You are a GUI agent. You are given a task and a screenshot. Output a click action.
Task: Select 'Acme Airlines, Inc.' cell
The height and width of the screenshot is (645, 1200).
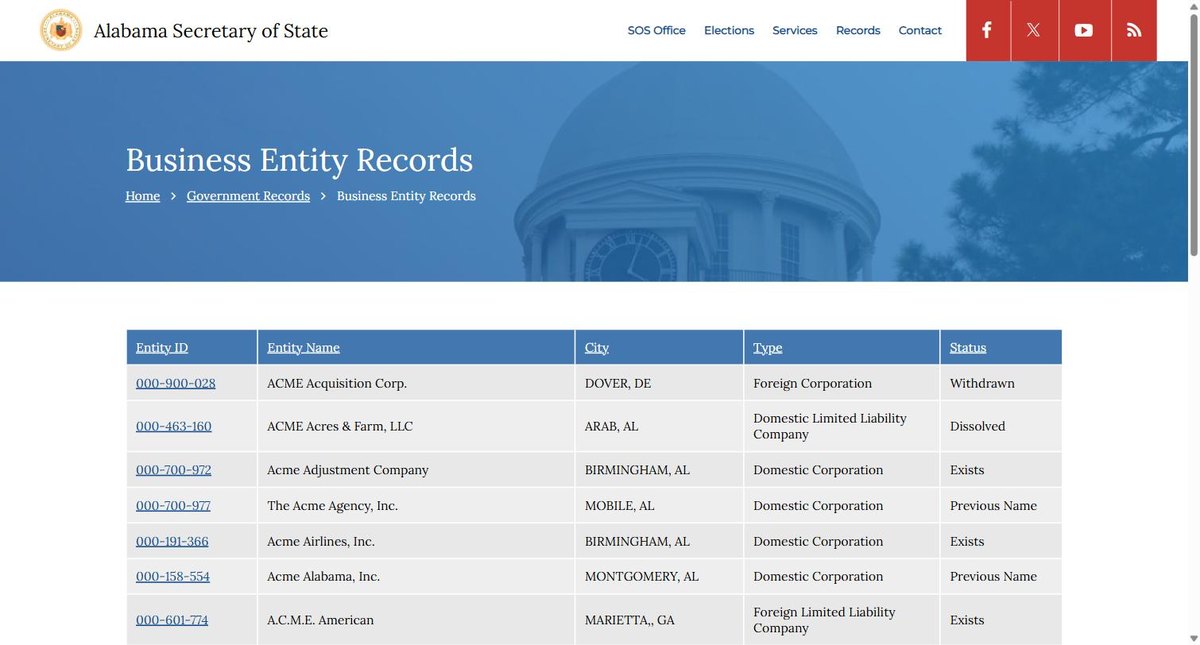pos(416,541)
